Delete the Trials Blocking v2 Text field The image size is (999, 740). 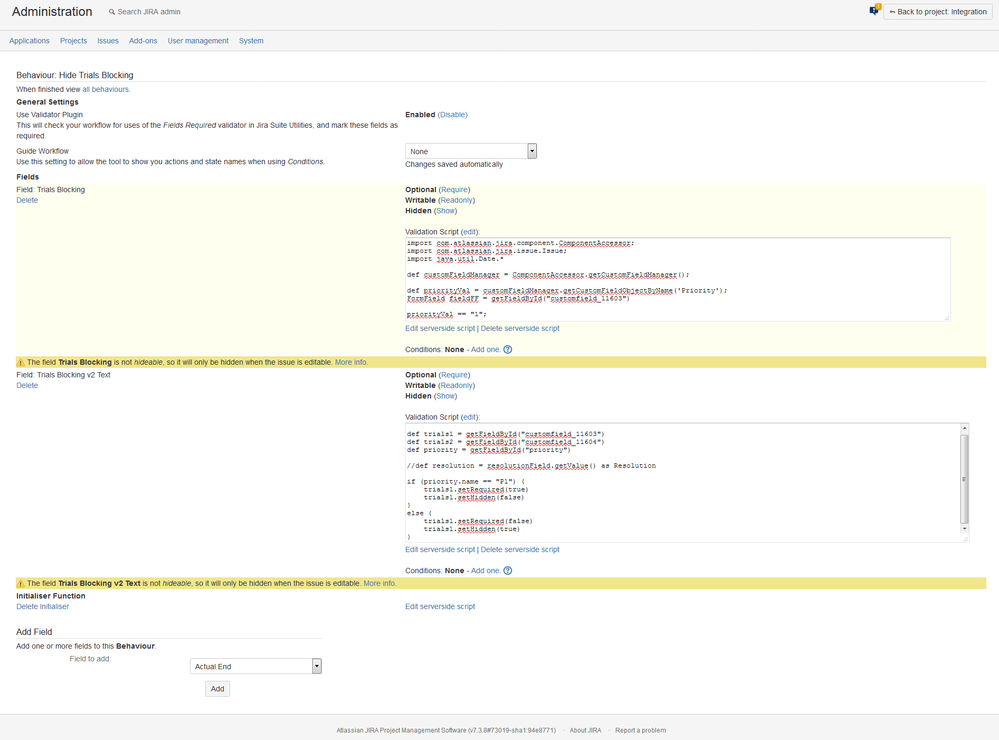(x=27, y=386)
